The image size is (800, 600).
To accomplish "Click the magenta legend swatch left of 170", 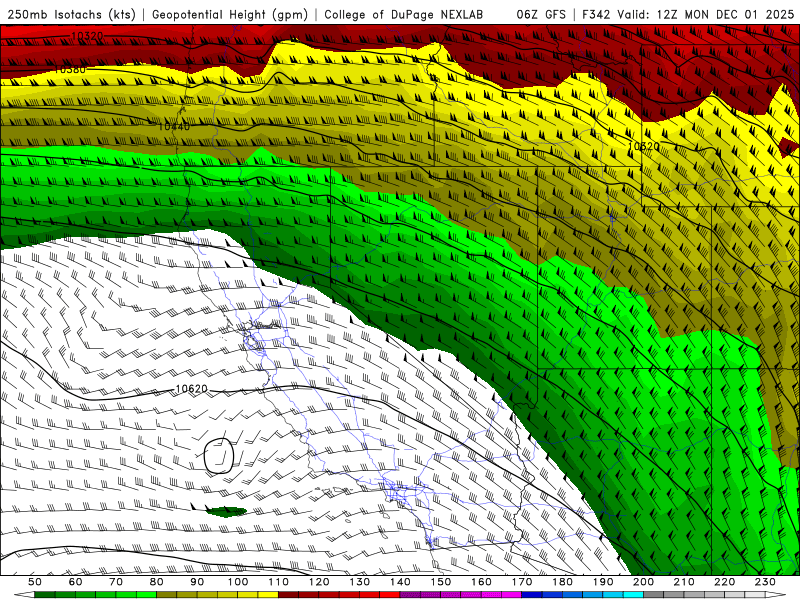I will point(511,595).
